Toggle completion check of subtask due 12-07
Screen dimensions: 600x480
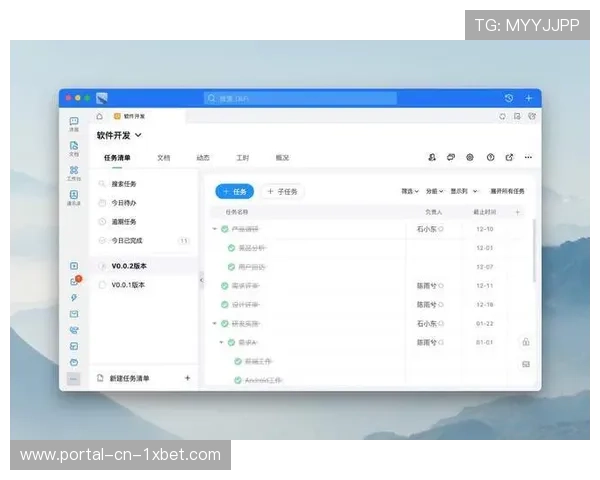231,267
